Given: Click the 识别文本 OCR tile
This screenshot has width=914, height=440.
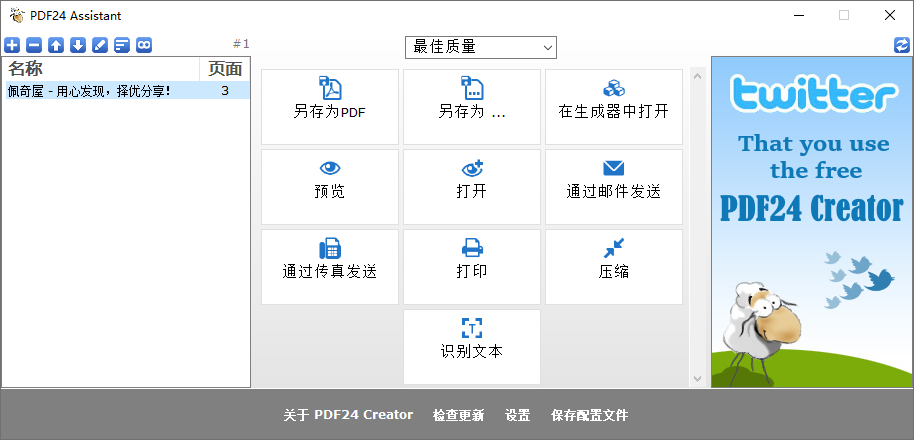Looking at the screenshot, I should [x=472, y=347].
